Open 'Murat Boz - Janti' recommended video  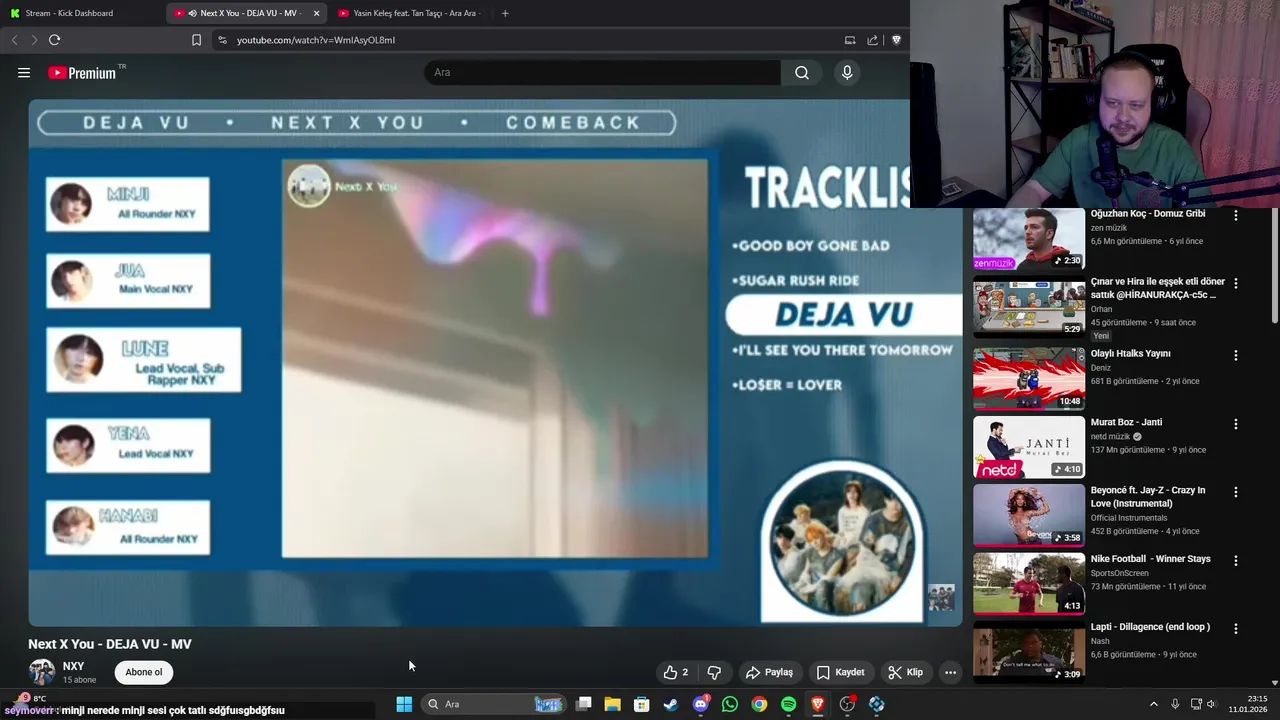1126,422
